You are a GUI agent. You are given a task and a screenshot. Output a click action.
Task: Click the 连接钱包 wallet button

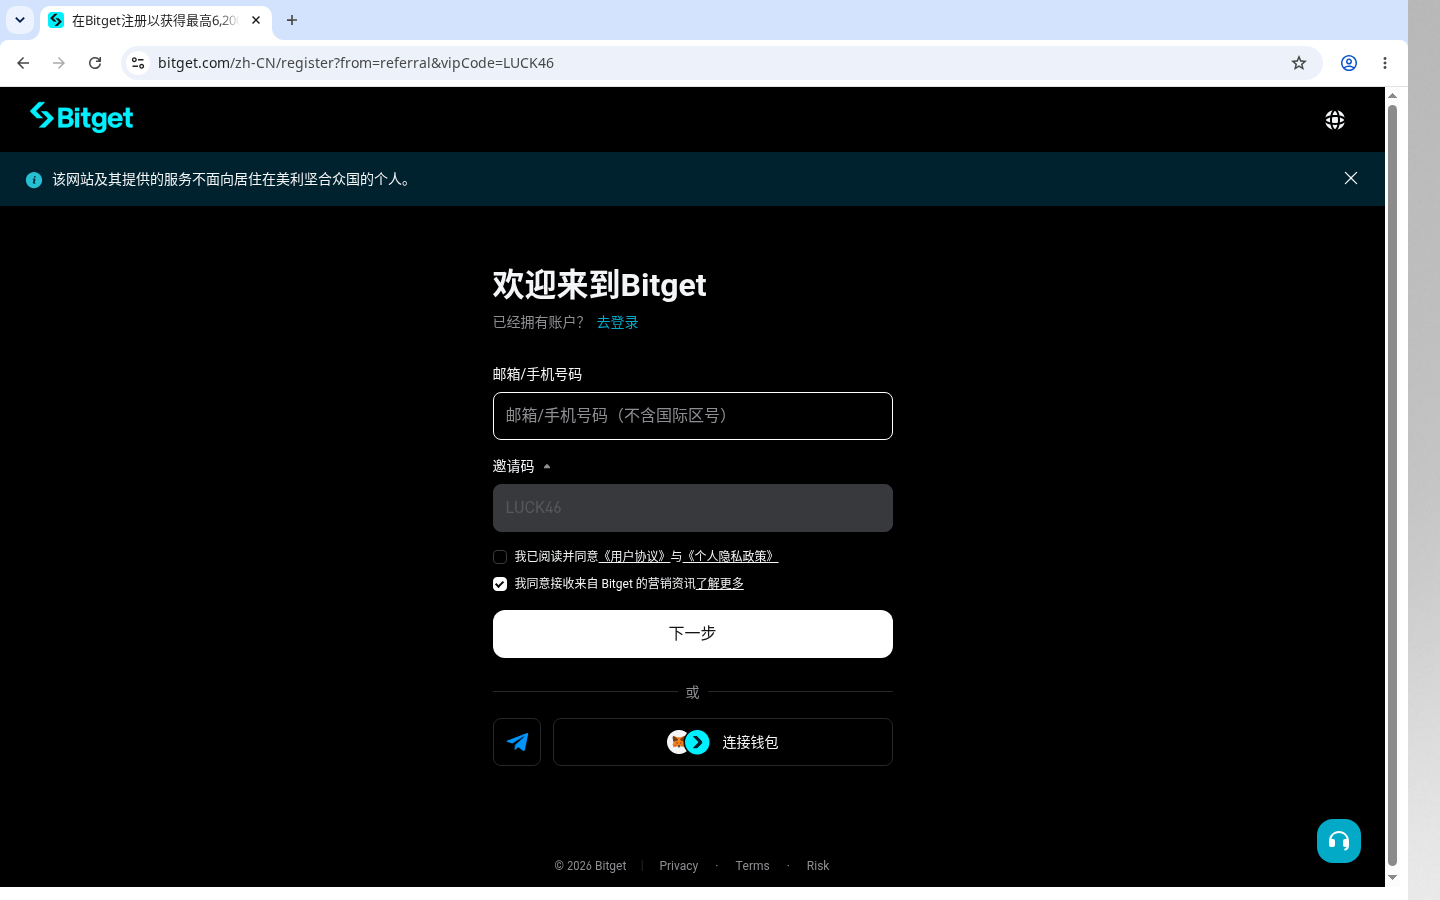(x=722, y=742)
